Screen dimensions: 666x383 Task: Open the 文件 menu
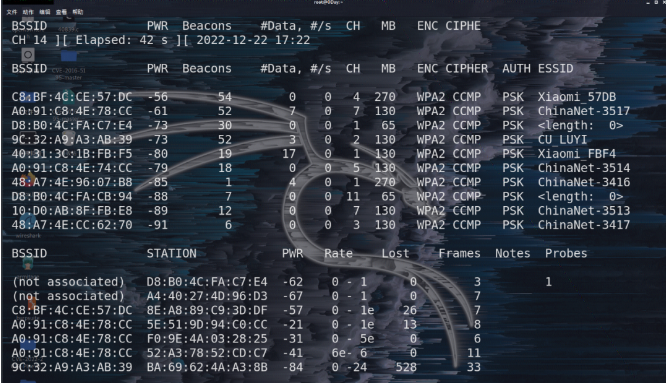[x=11, y=12]
